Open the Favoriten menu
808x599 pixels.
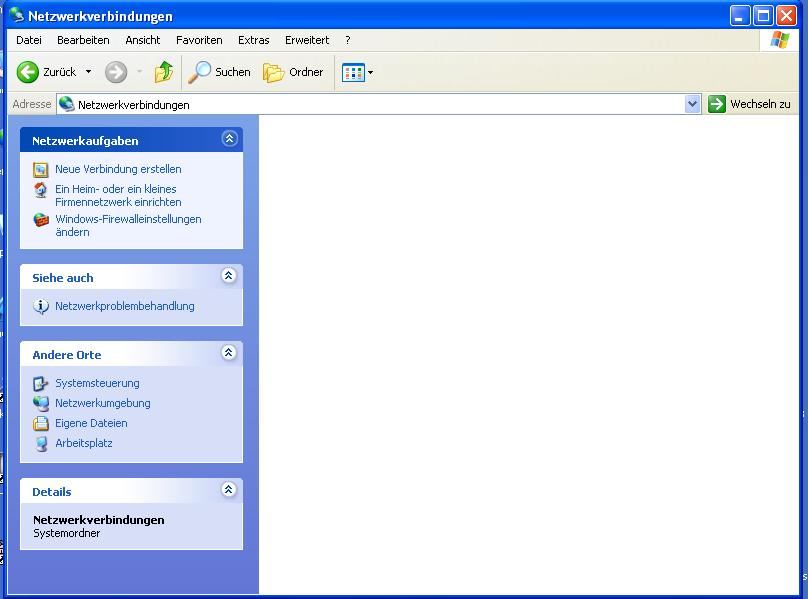click(x=199, y=40)
